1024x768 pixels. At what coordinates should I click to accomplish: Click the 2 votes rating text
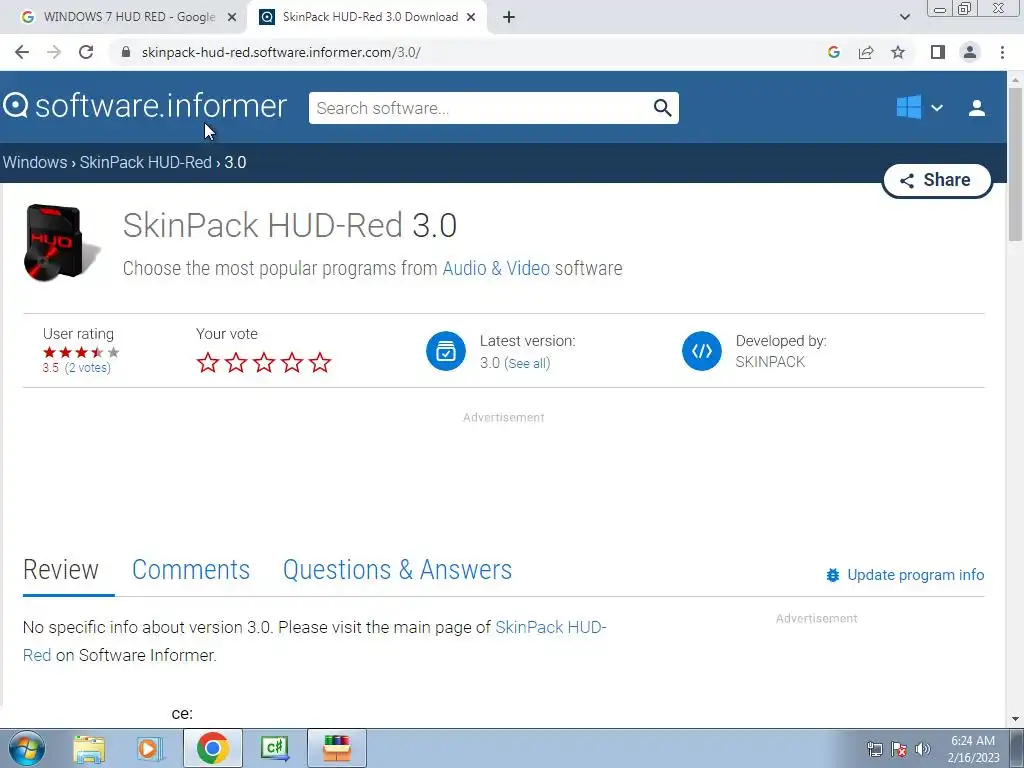(88, 368)
